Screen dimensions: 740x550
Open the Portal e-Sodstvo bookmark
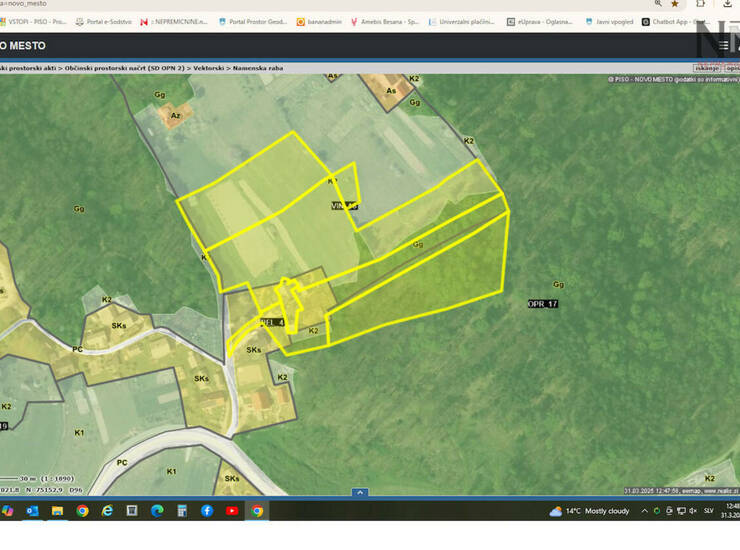click(x=103, y=21)
